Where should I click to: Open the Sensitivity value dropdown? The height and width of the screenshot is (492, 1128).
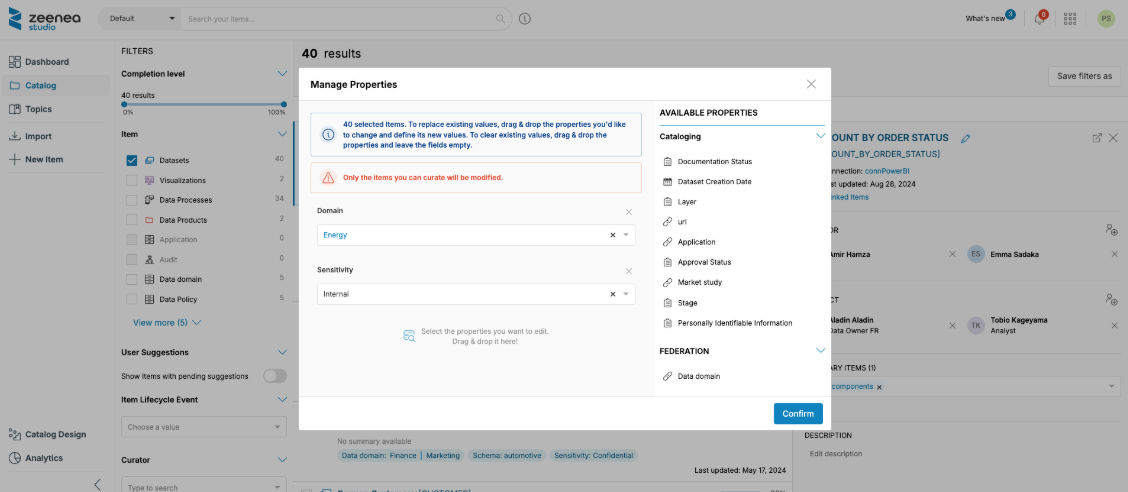627,294
